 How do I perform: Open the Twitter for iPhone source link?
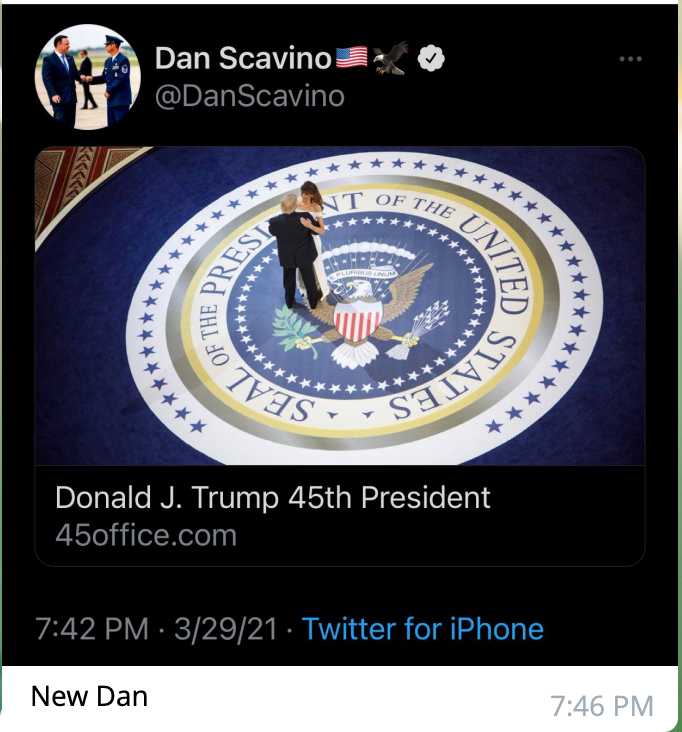coord(423,629)
